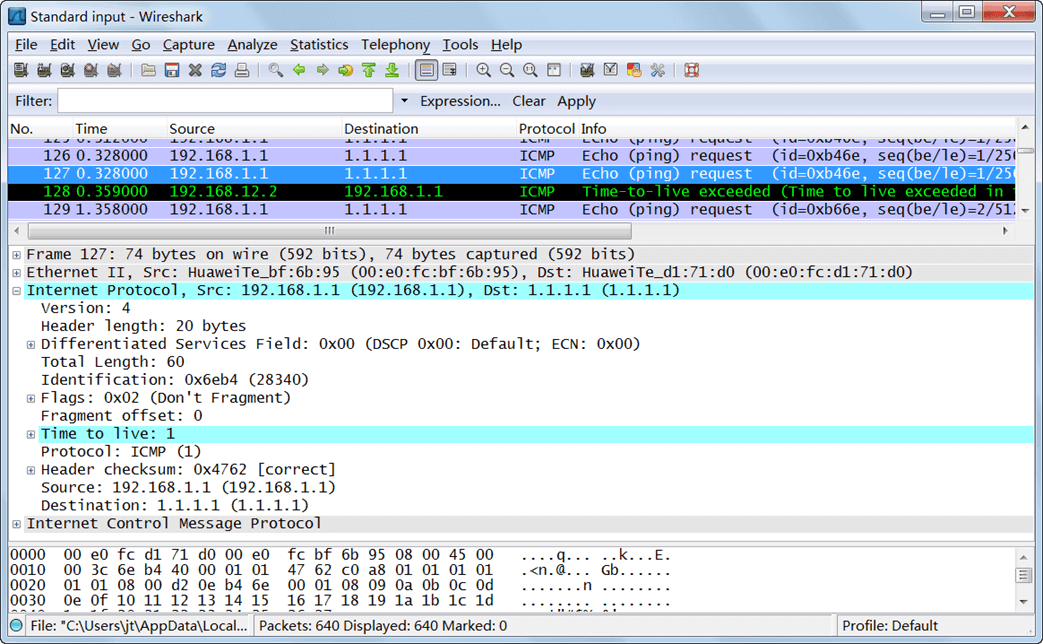
Task: Expand Differentiated Services Field details
Action: click(31, 345)
